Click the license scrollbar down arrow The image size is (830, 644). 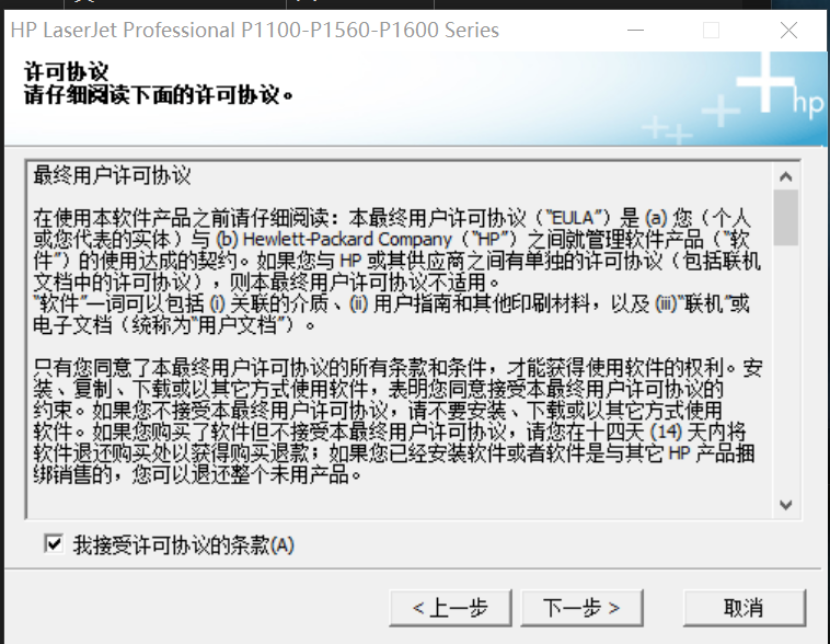tap(786, 505)
